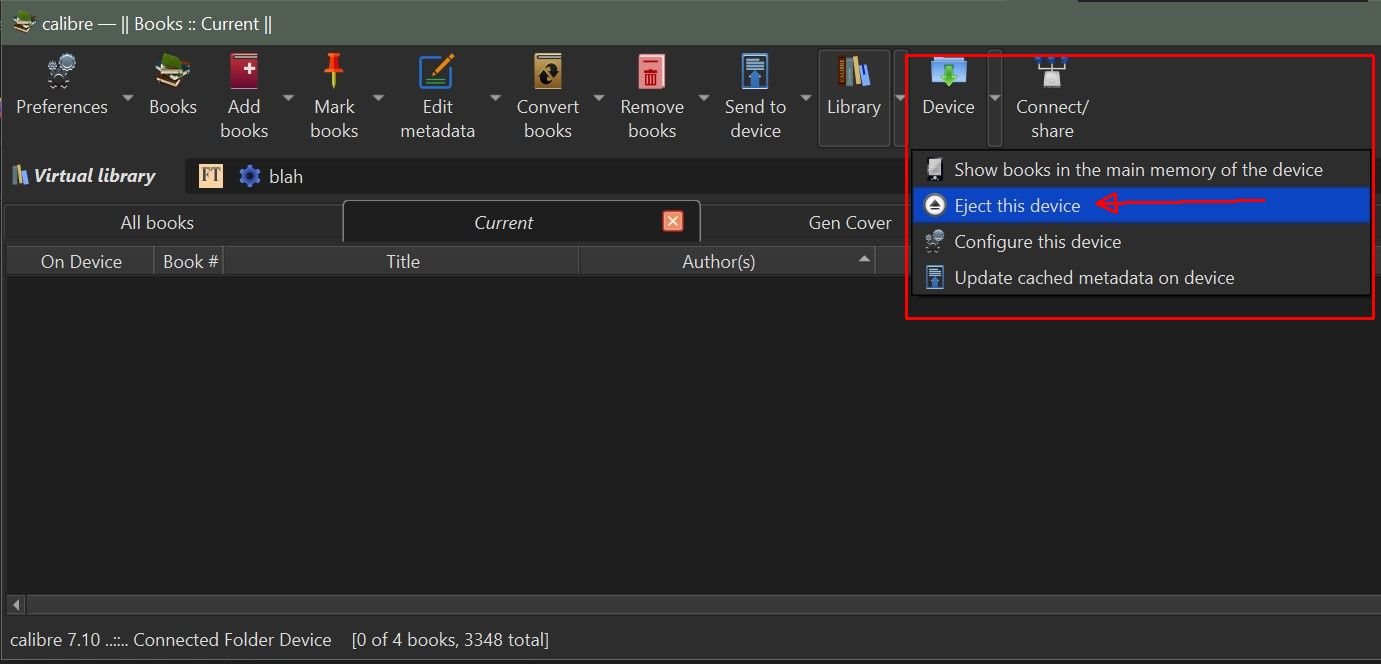The height and width of the screenshot is (664, 1381).
Task: Click the horizontal scrollbar left arrow
Action: [16, 605]
